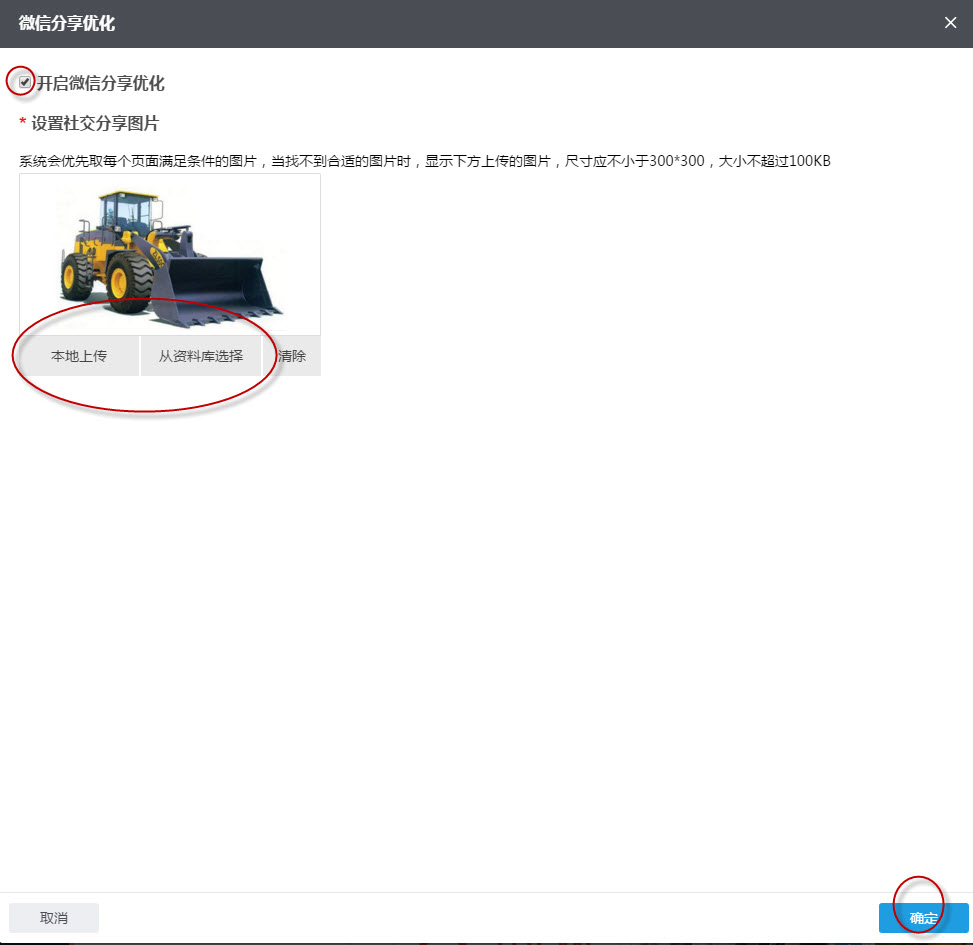This screenshot has width=973, height=945.
Task: Pick an image from the material library
Action: [x=201, y=355]
